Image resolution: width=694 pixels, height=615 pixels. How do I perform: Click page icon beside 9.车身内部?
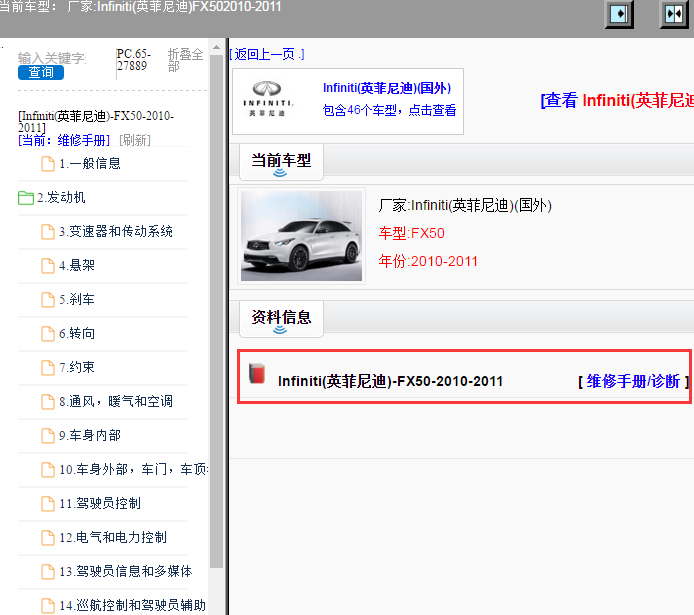[48, 436]
